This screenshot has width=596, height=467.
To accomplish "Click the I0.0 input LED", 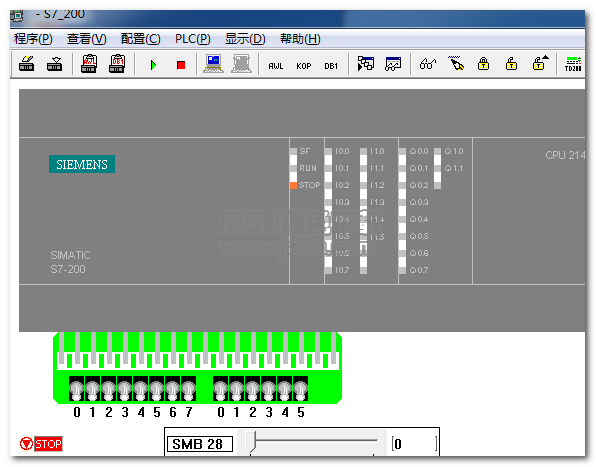I will coord(328,151).
